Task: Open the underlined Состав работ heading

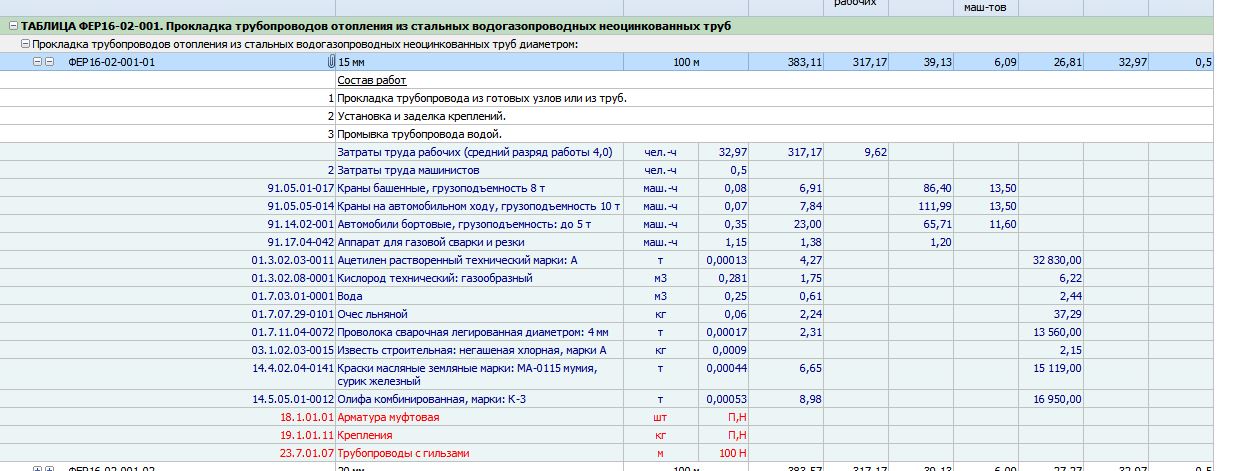Action: pos(372,80)
